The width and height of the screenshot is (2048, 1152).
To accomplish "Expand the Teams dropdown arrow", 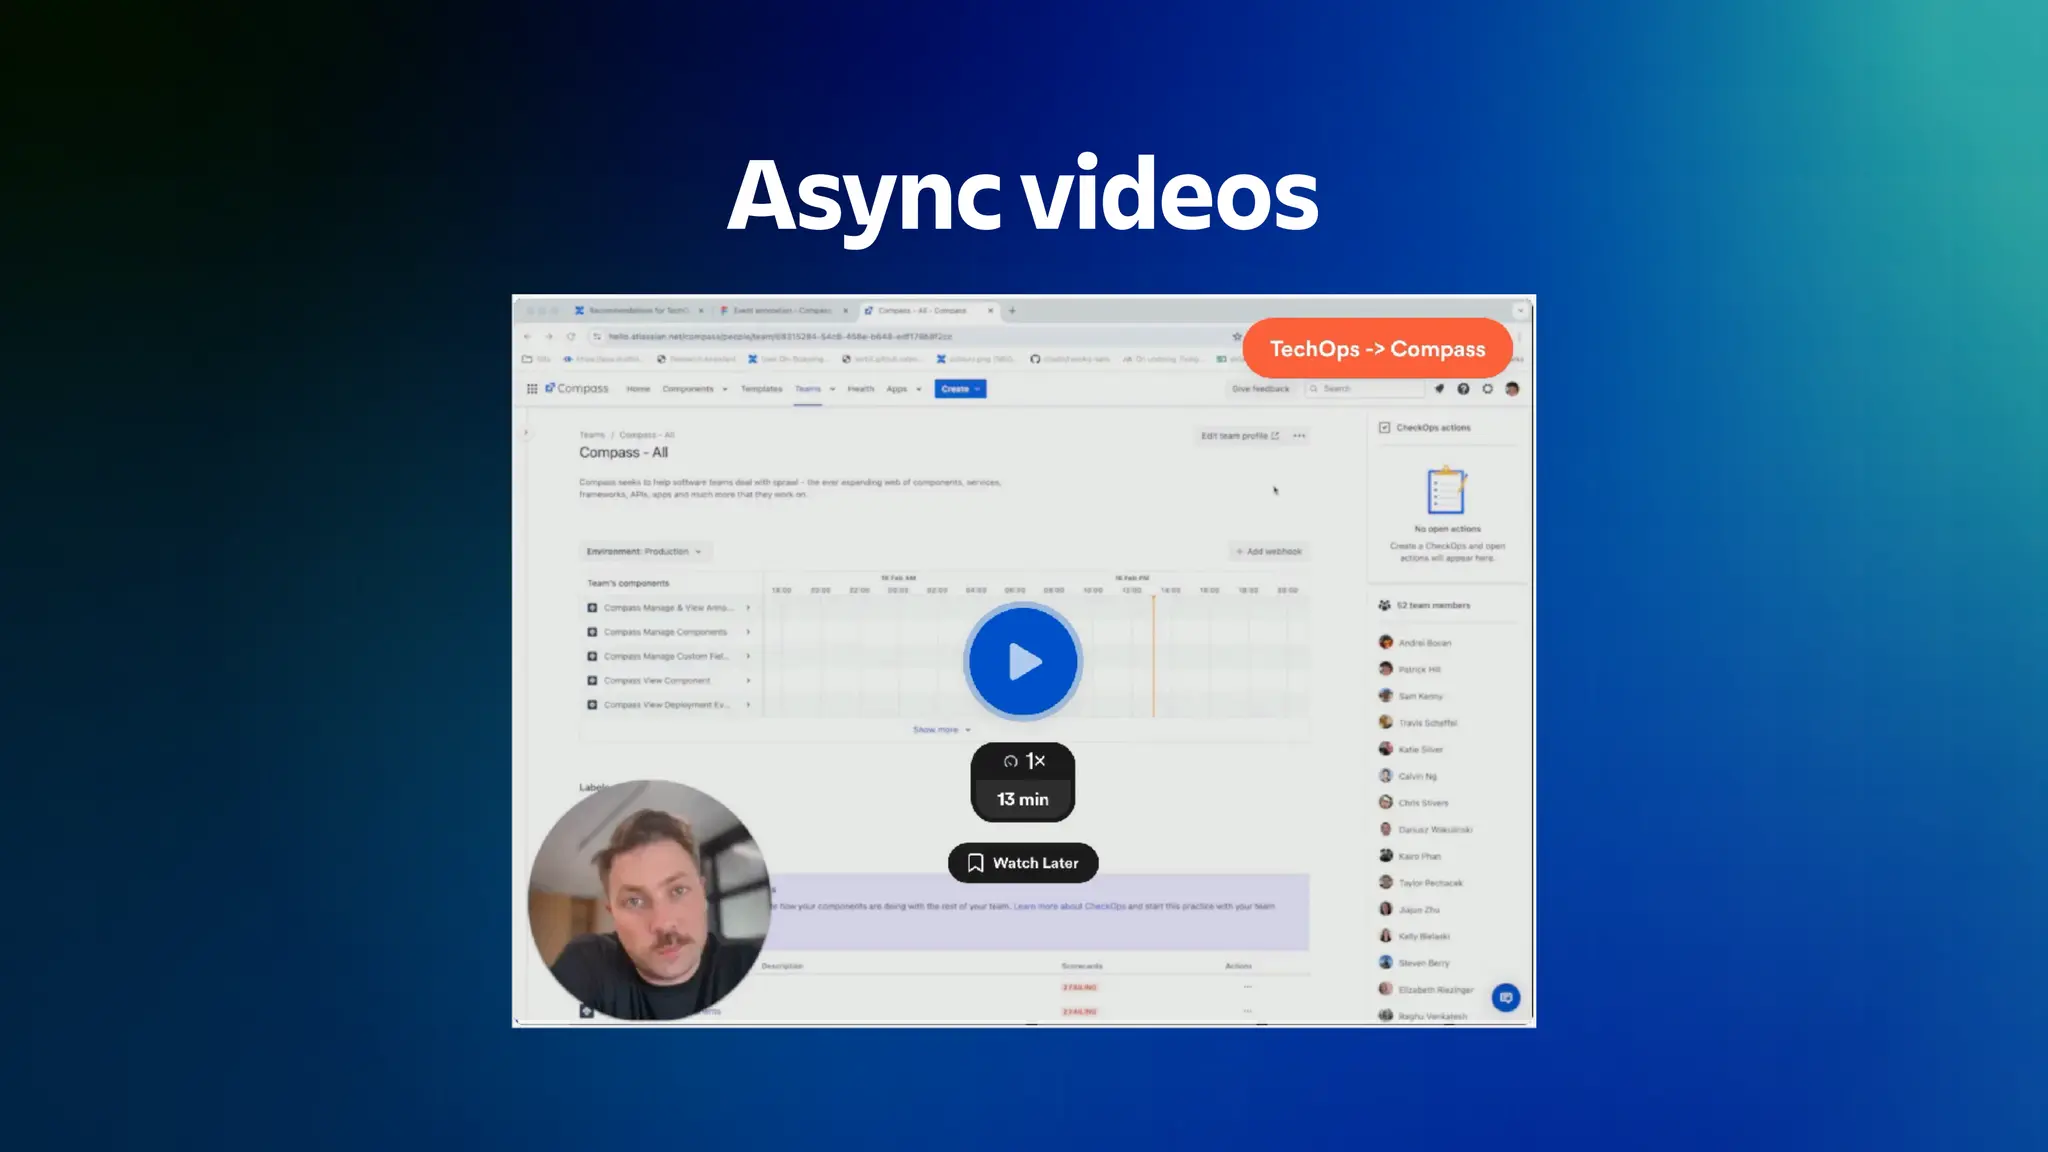I will point(832,389).
